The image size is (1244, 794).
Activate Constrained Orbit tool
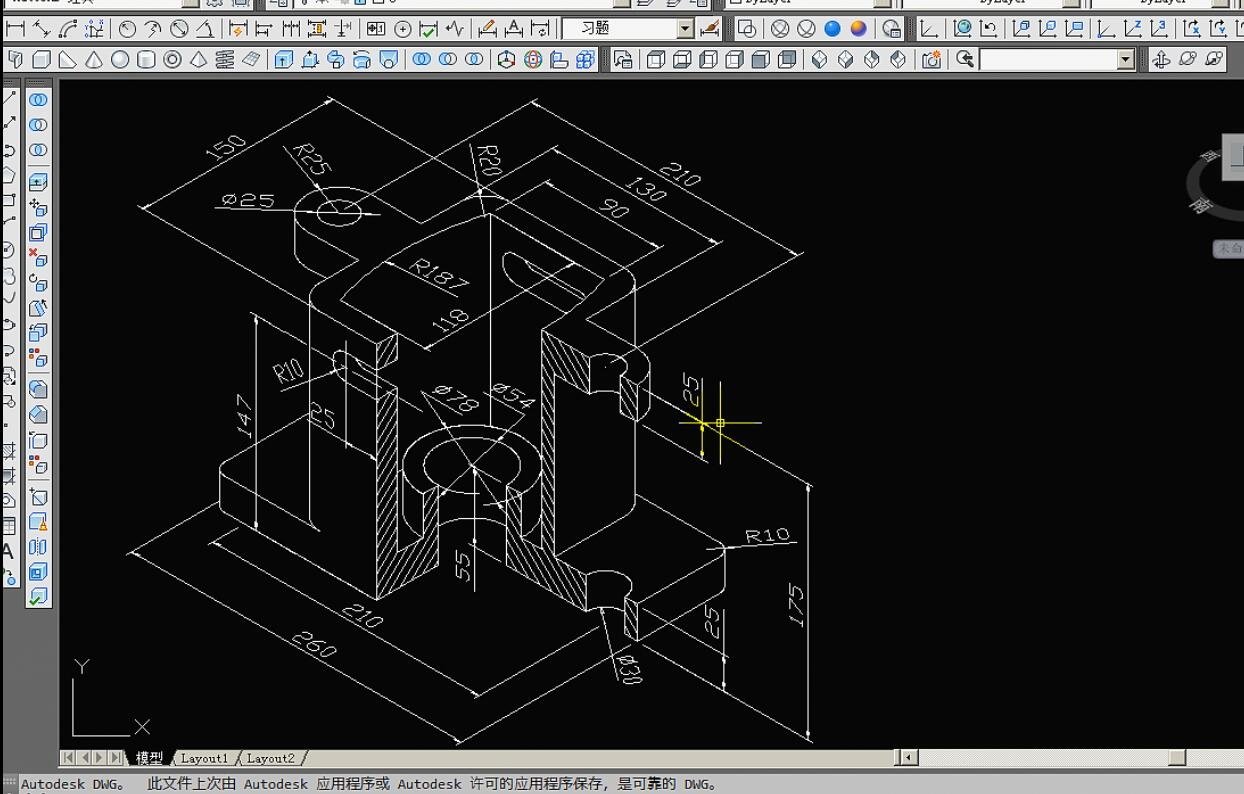1161,60
